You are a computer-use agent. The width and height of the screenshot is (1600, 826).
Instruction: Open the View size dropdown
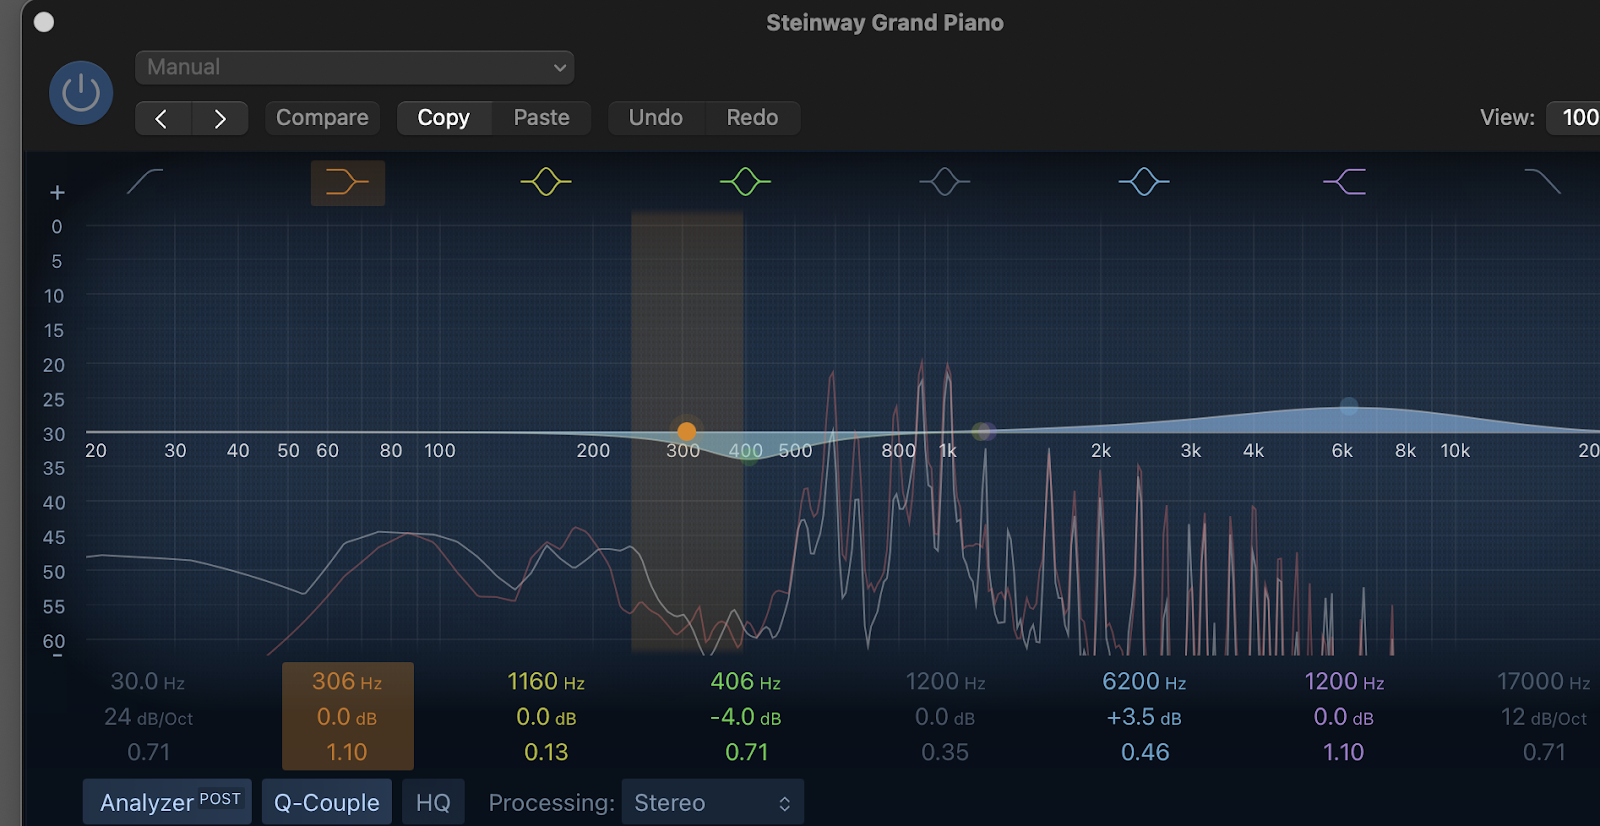[1574, 118]
